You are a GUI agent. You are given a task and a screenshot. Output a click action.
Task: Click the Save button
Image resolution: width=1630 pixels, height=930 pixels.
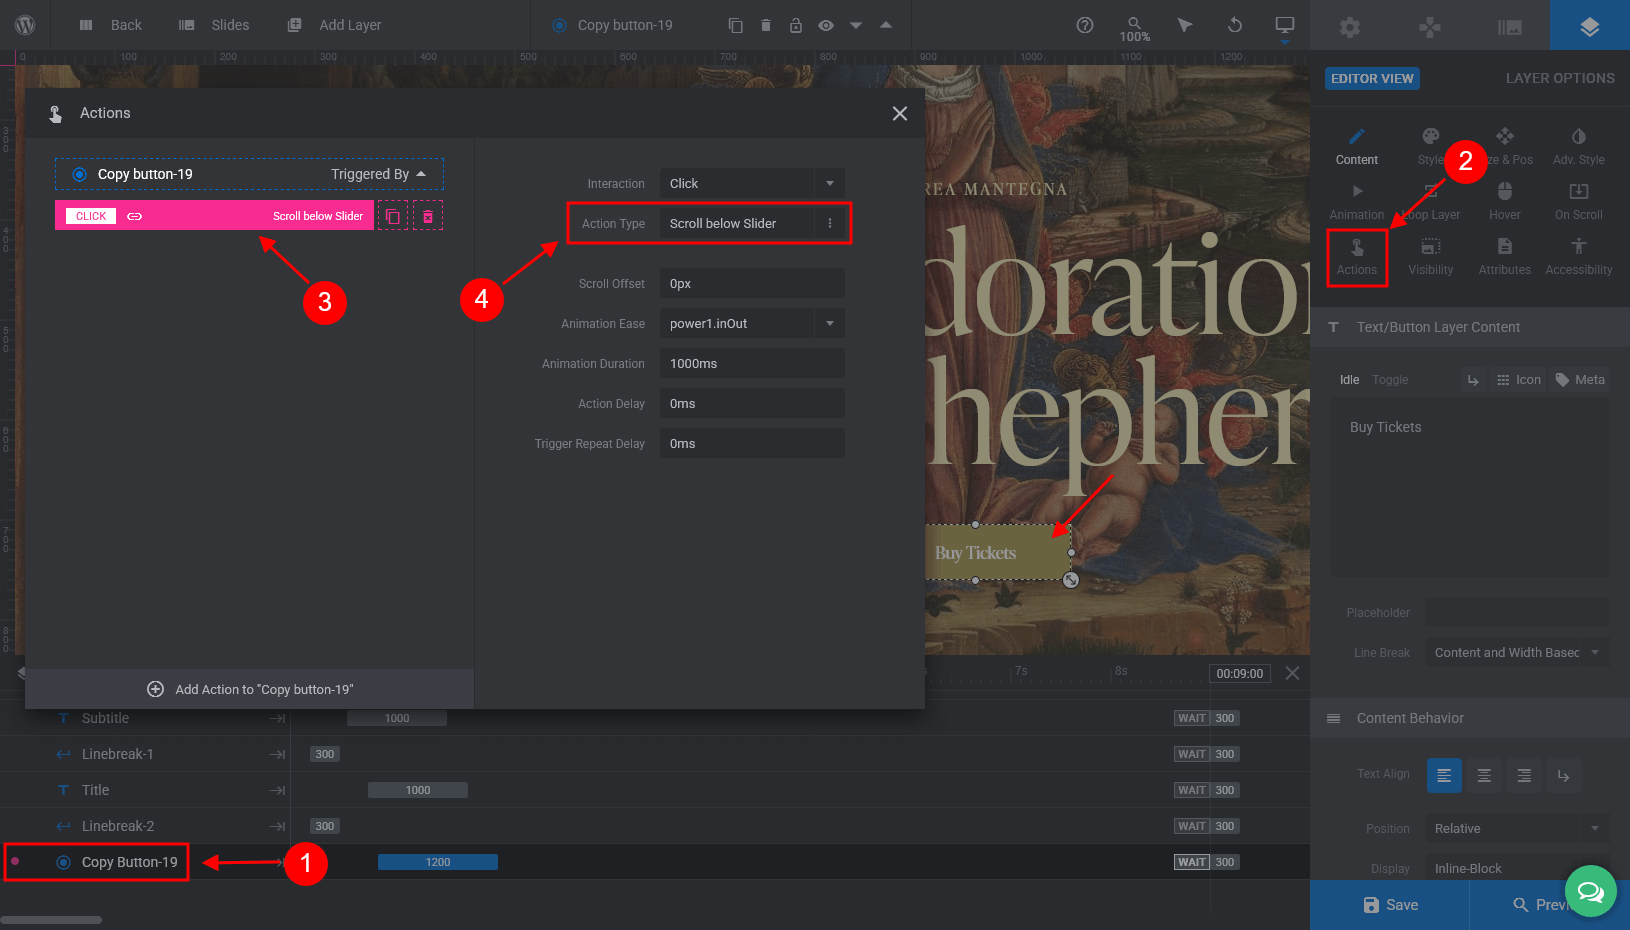tap(1390, 905)
